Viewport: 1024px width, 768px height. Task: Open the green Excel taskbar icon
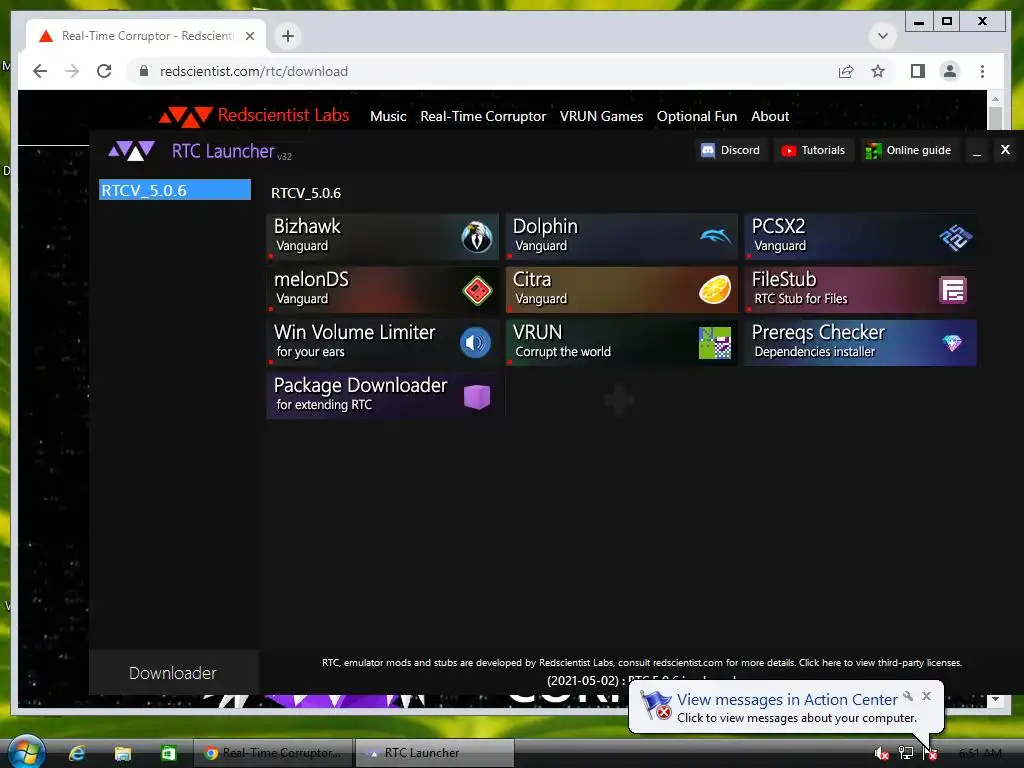coord(168,753)
